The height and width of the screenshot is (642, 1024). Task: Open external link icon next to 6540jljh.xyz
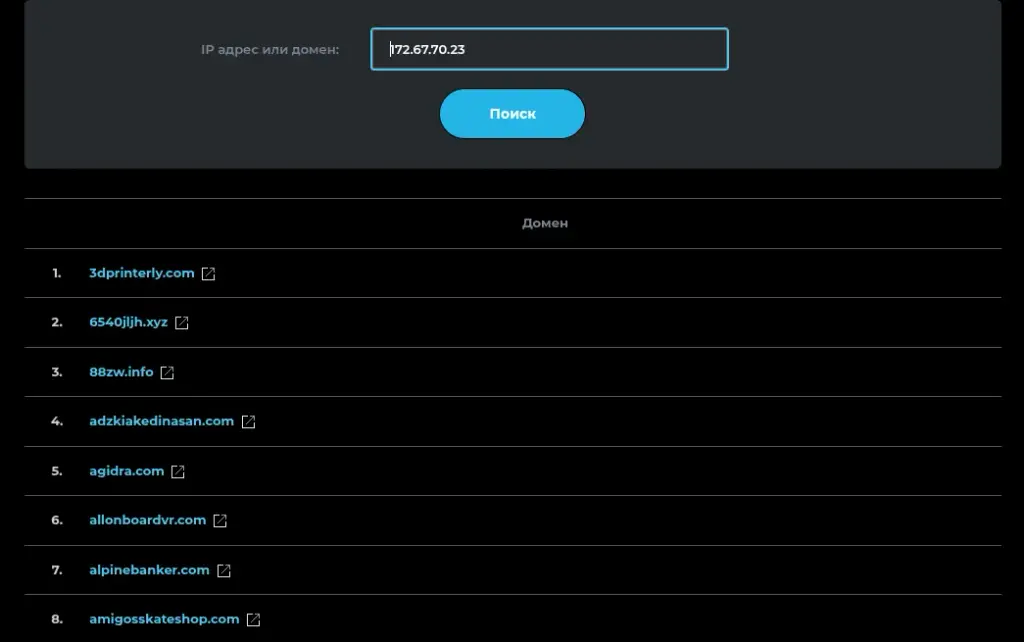pos(182,323)
